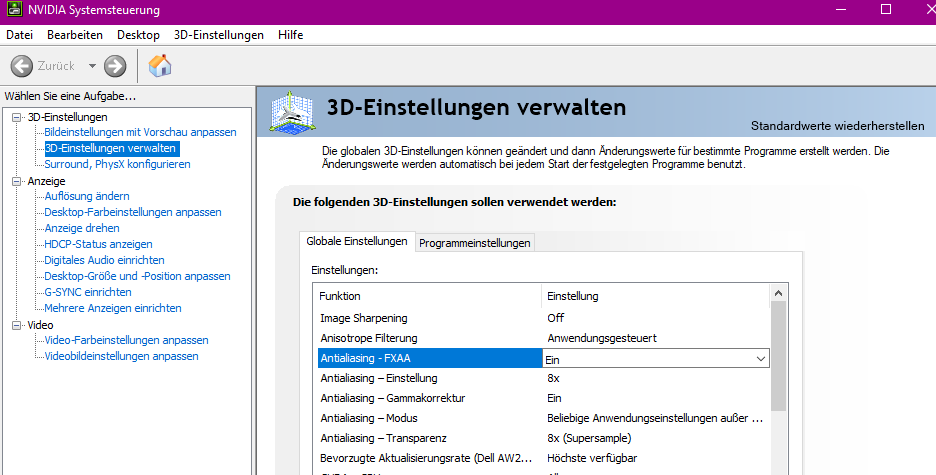The image size is (936, 475).
Task: Open the Antialiasing - FXAA value dropdown
Action: [x=760, y=359]
